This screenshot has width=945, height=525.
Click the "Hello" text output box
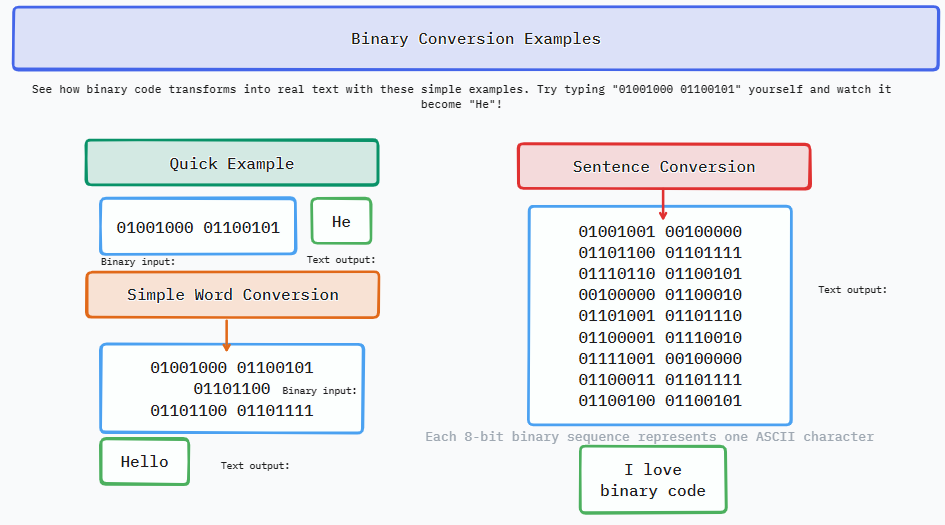(145, 462)
